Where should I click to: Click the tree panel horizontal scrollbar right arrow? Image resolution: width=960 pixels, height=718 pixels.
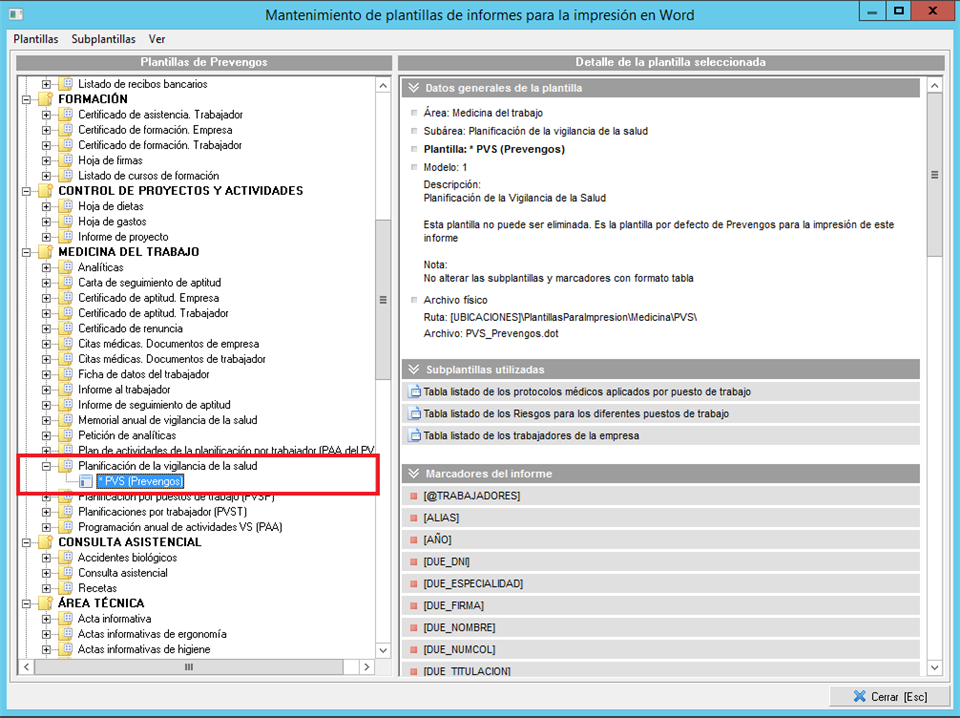366,667
